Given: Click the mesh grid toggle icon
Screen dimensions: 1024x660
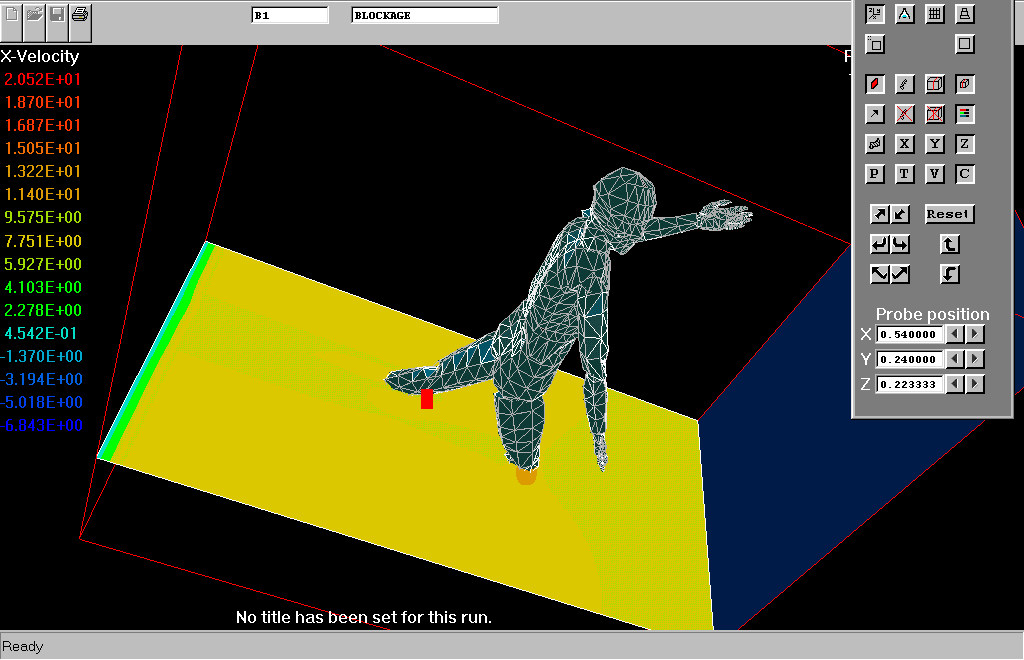Looking at the screenshot, I should click(x=934, y=14).
